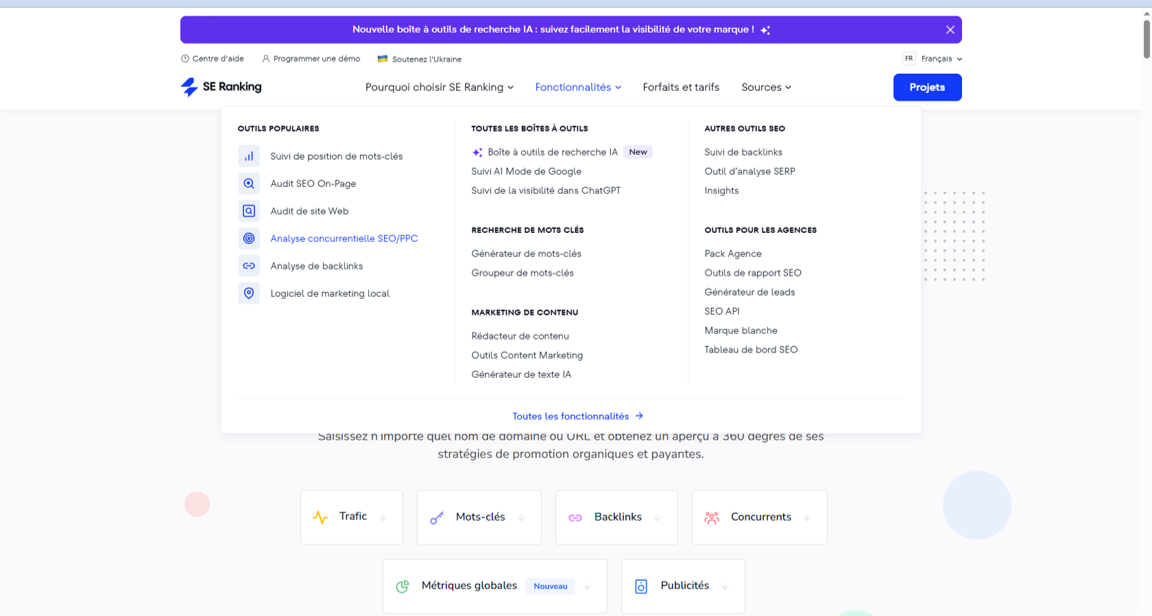Screen dimensions: 1152x616
Task: Select Générateur de mots-clés menu entry
Action: point(526,254)
